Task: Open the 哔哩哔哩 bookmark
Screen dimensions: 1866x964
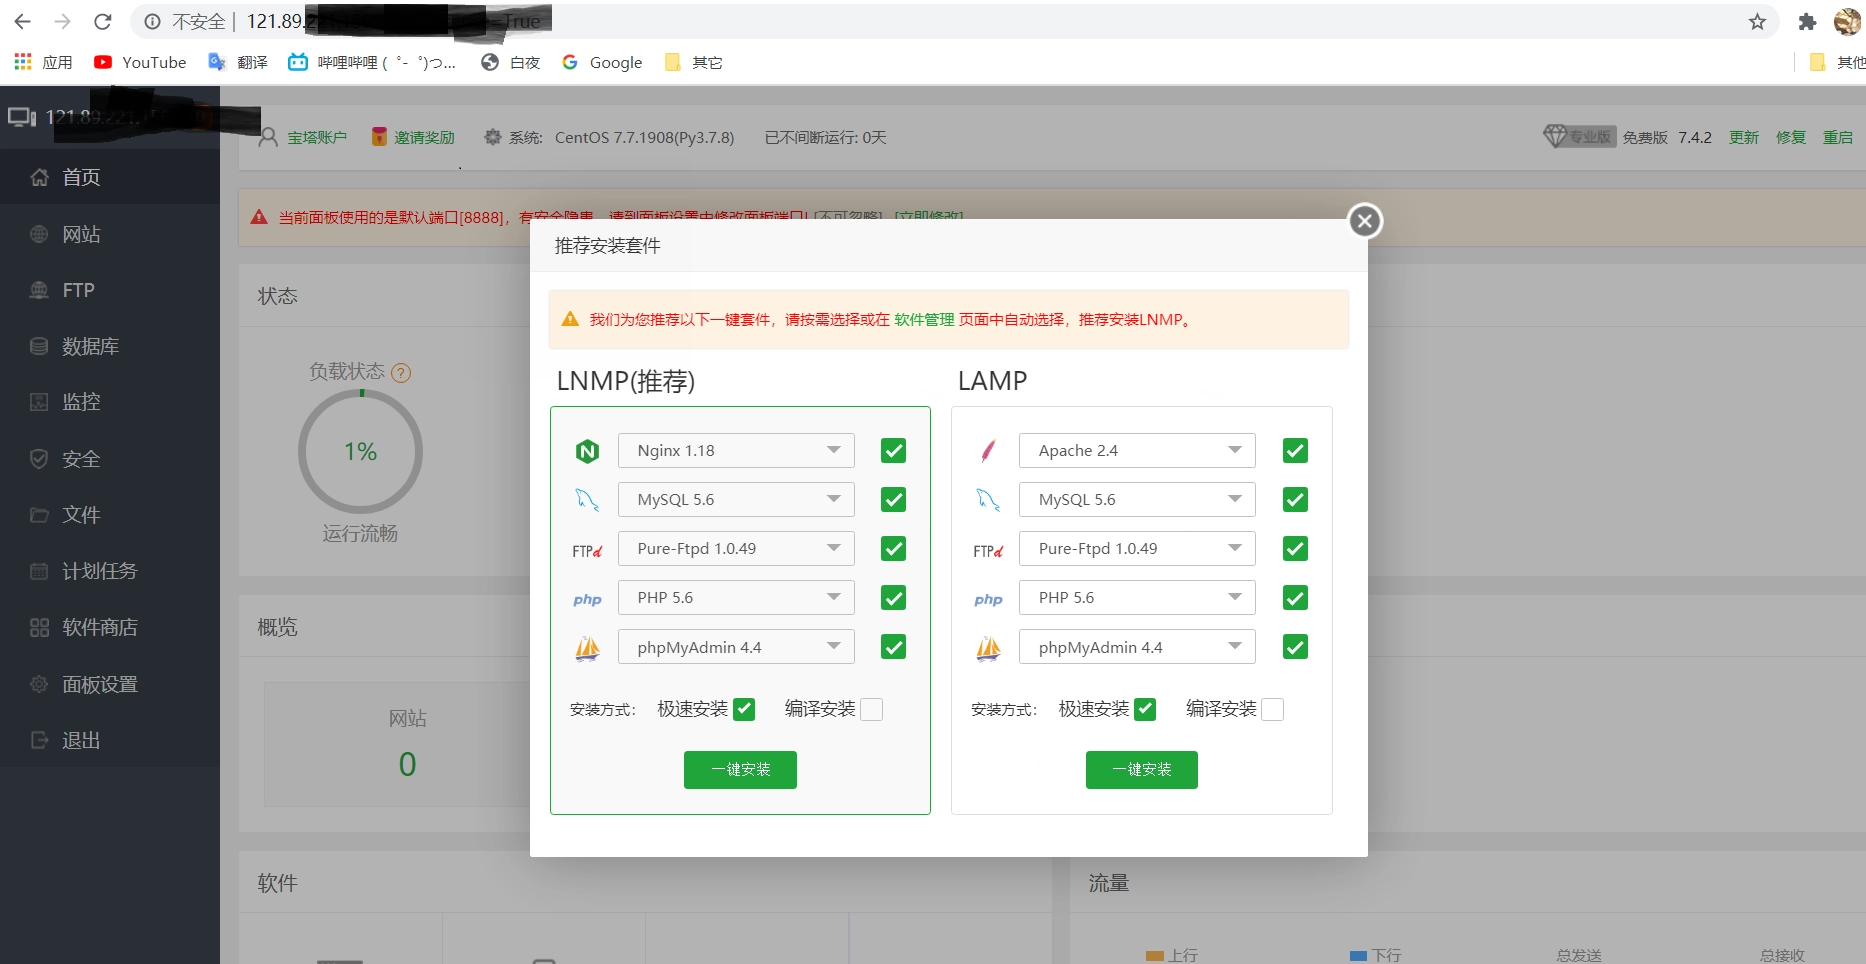Action: pos(372,62)
